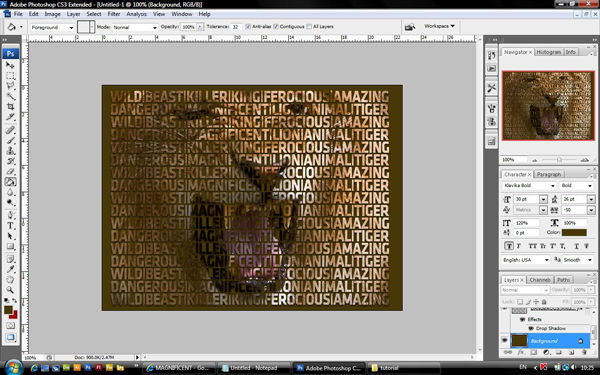Select the Zoom tool in toolbox
Screen dimensions: 600x375
[x=10, y=290]
